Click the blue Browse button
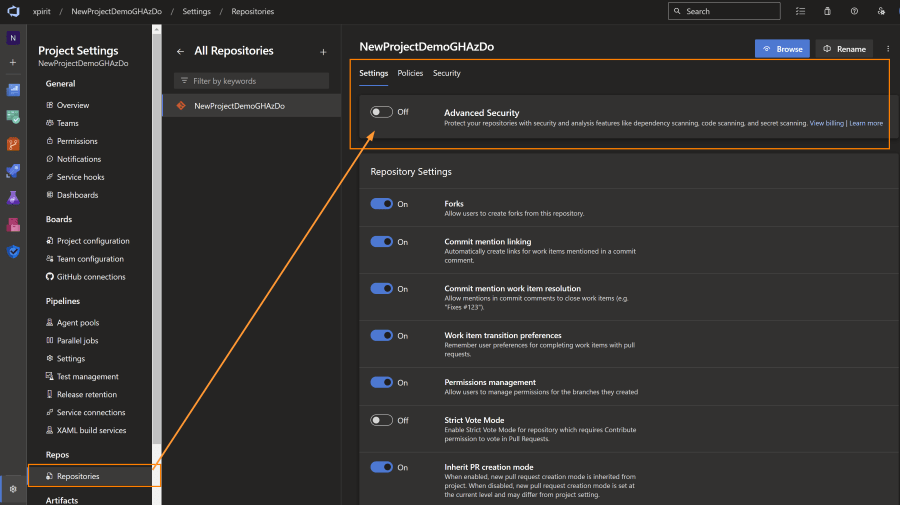900x505 pixels. 782,48
